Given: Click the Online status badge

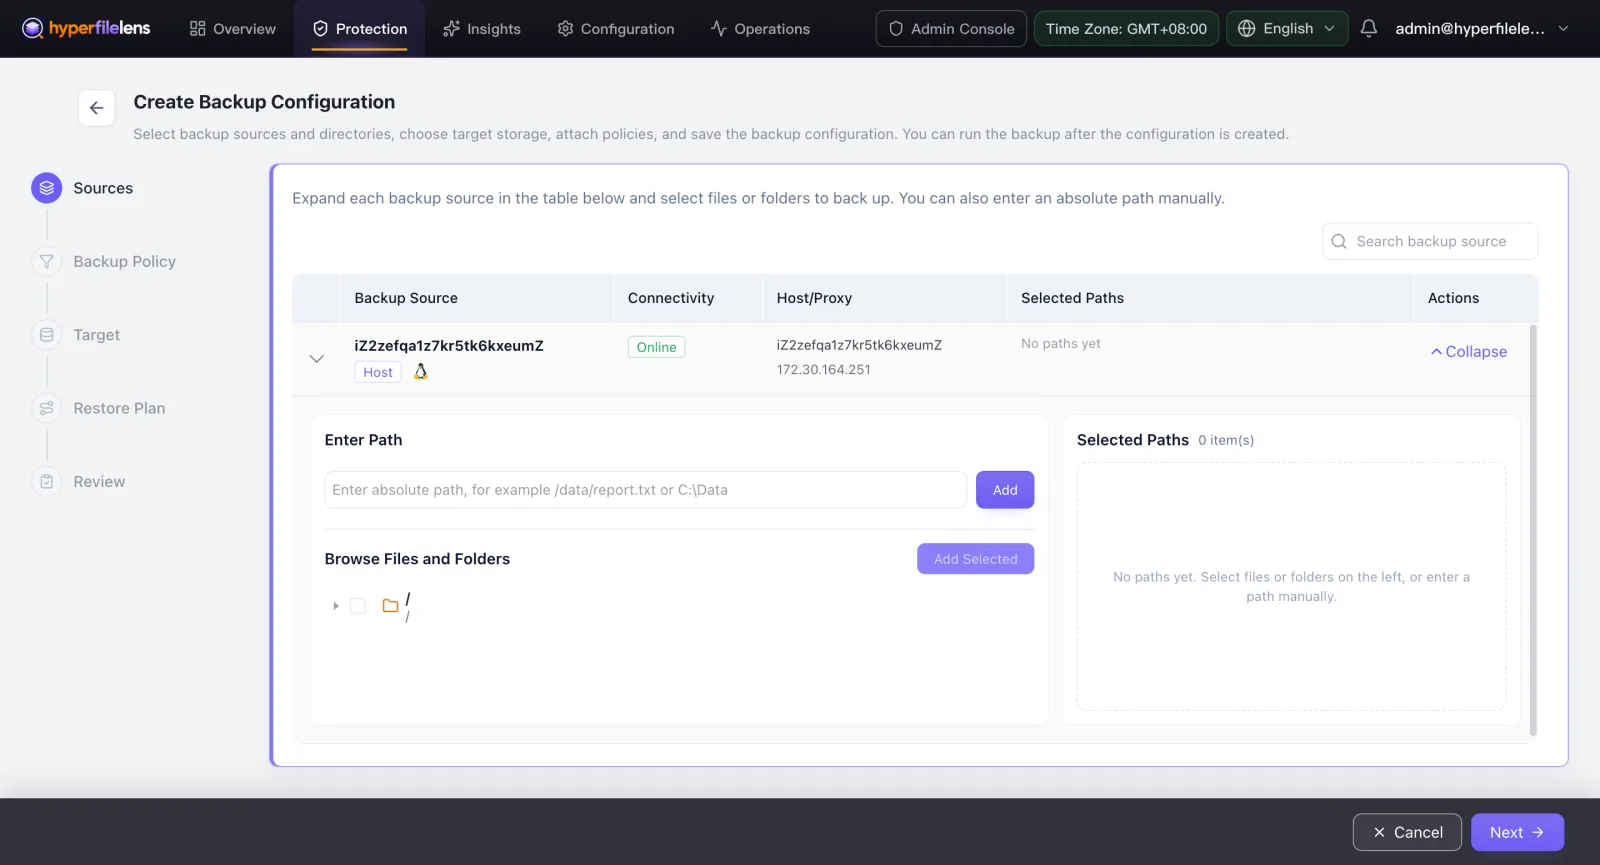Looking at the screenshot, I should tap(656, 347).
